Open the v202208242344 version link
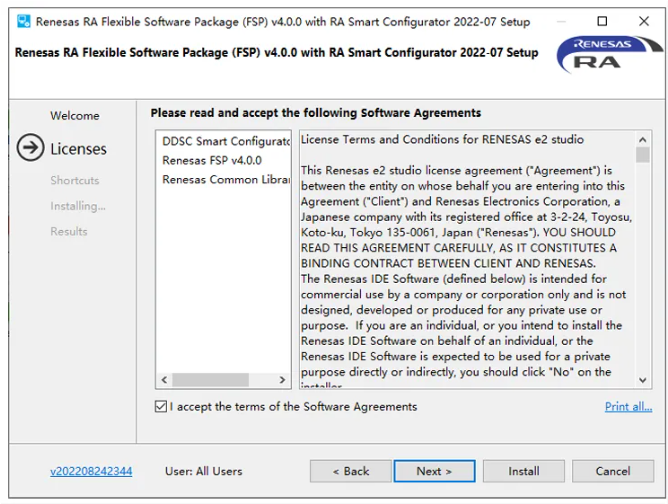The height and width of the screenshot is (504, 668). [x=91, y=471]
